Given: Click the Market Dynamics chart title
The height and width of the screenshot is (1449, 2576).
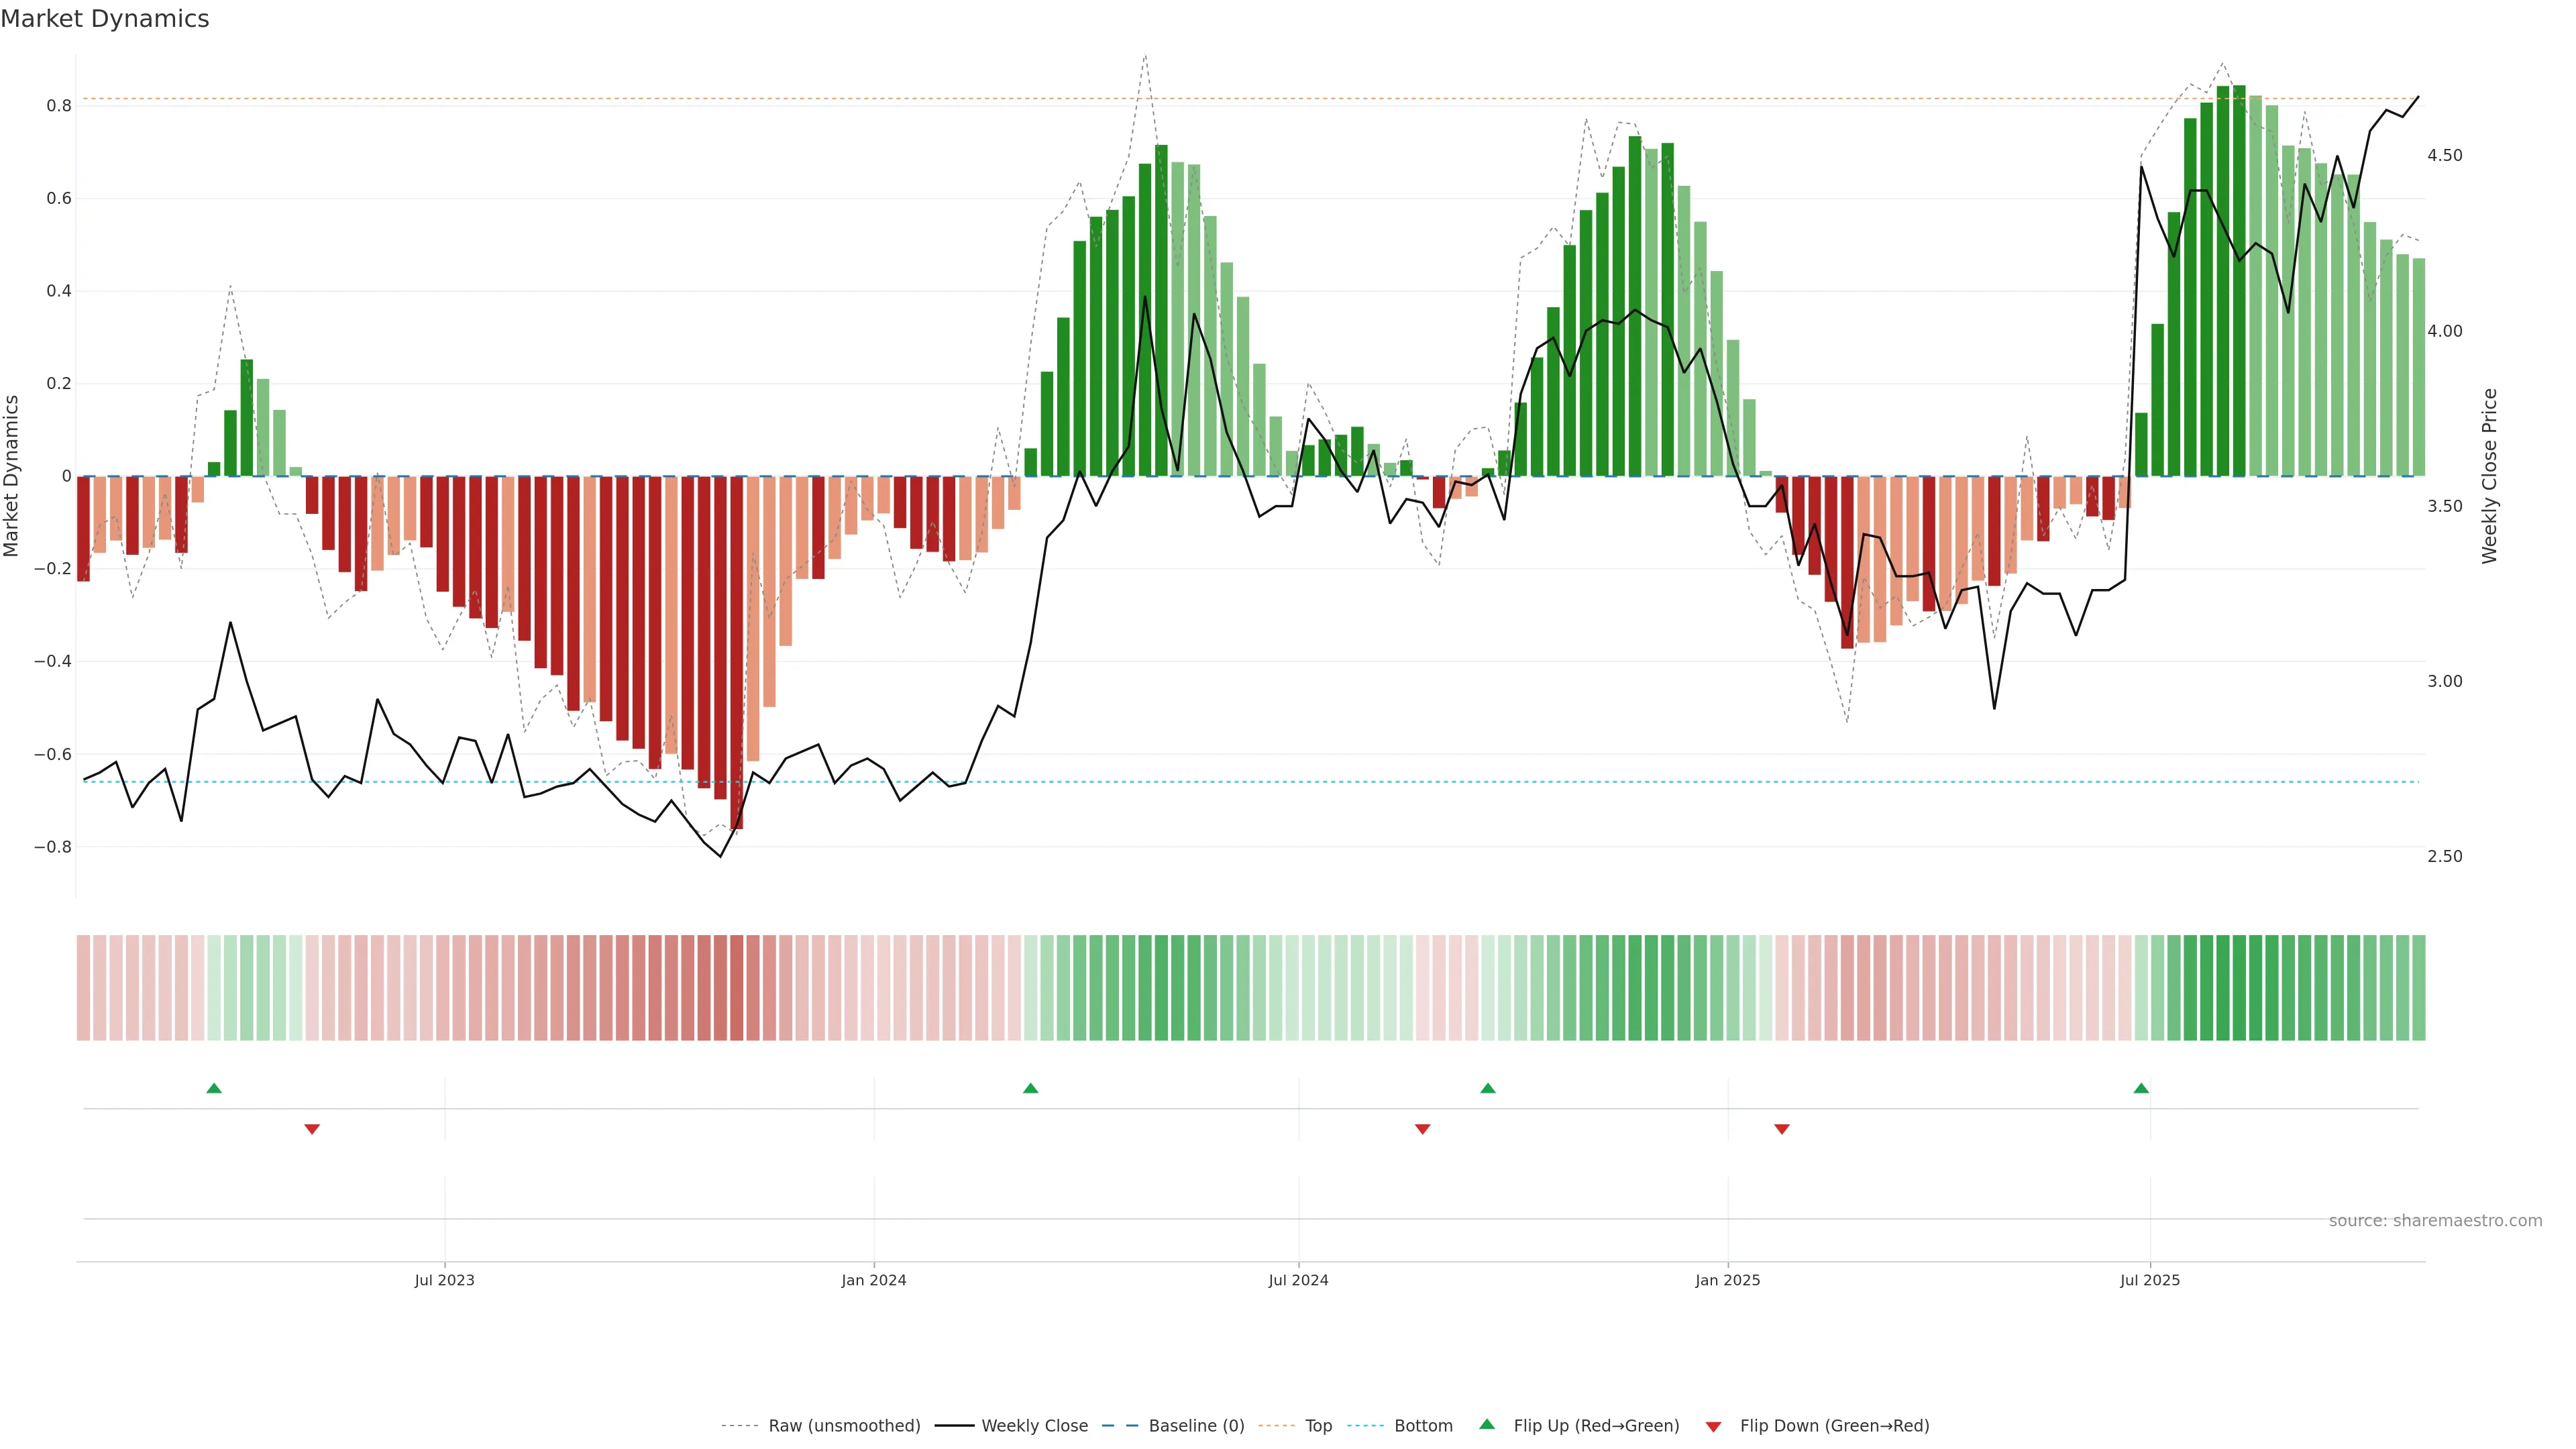Looking at the screenshot, I should click(105, 19).
